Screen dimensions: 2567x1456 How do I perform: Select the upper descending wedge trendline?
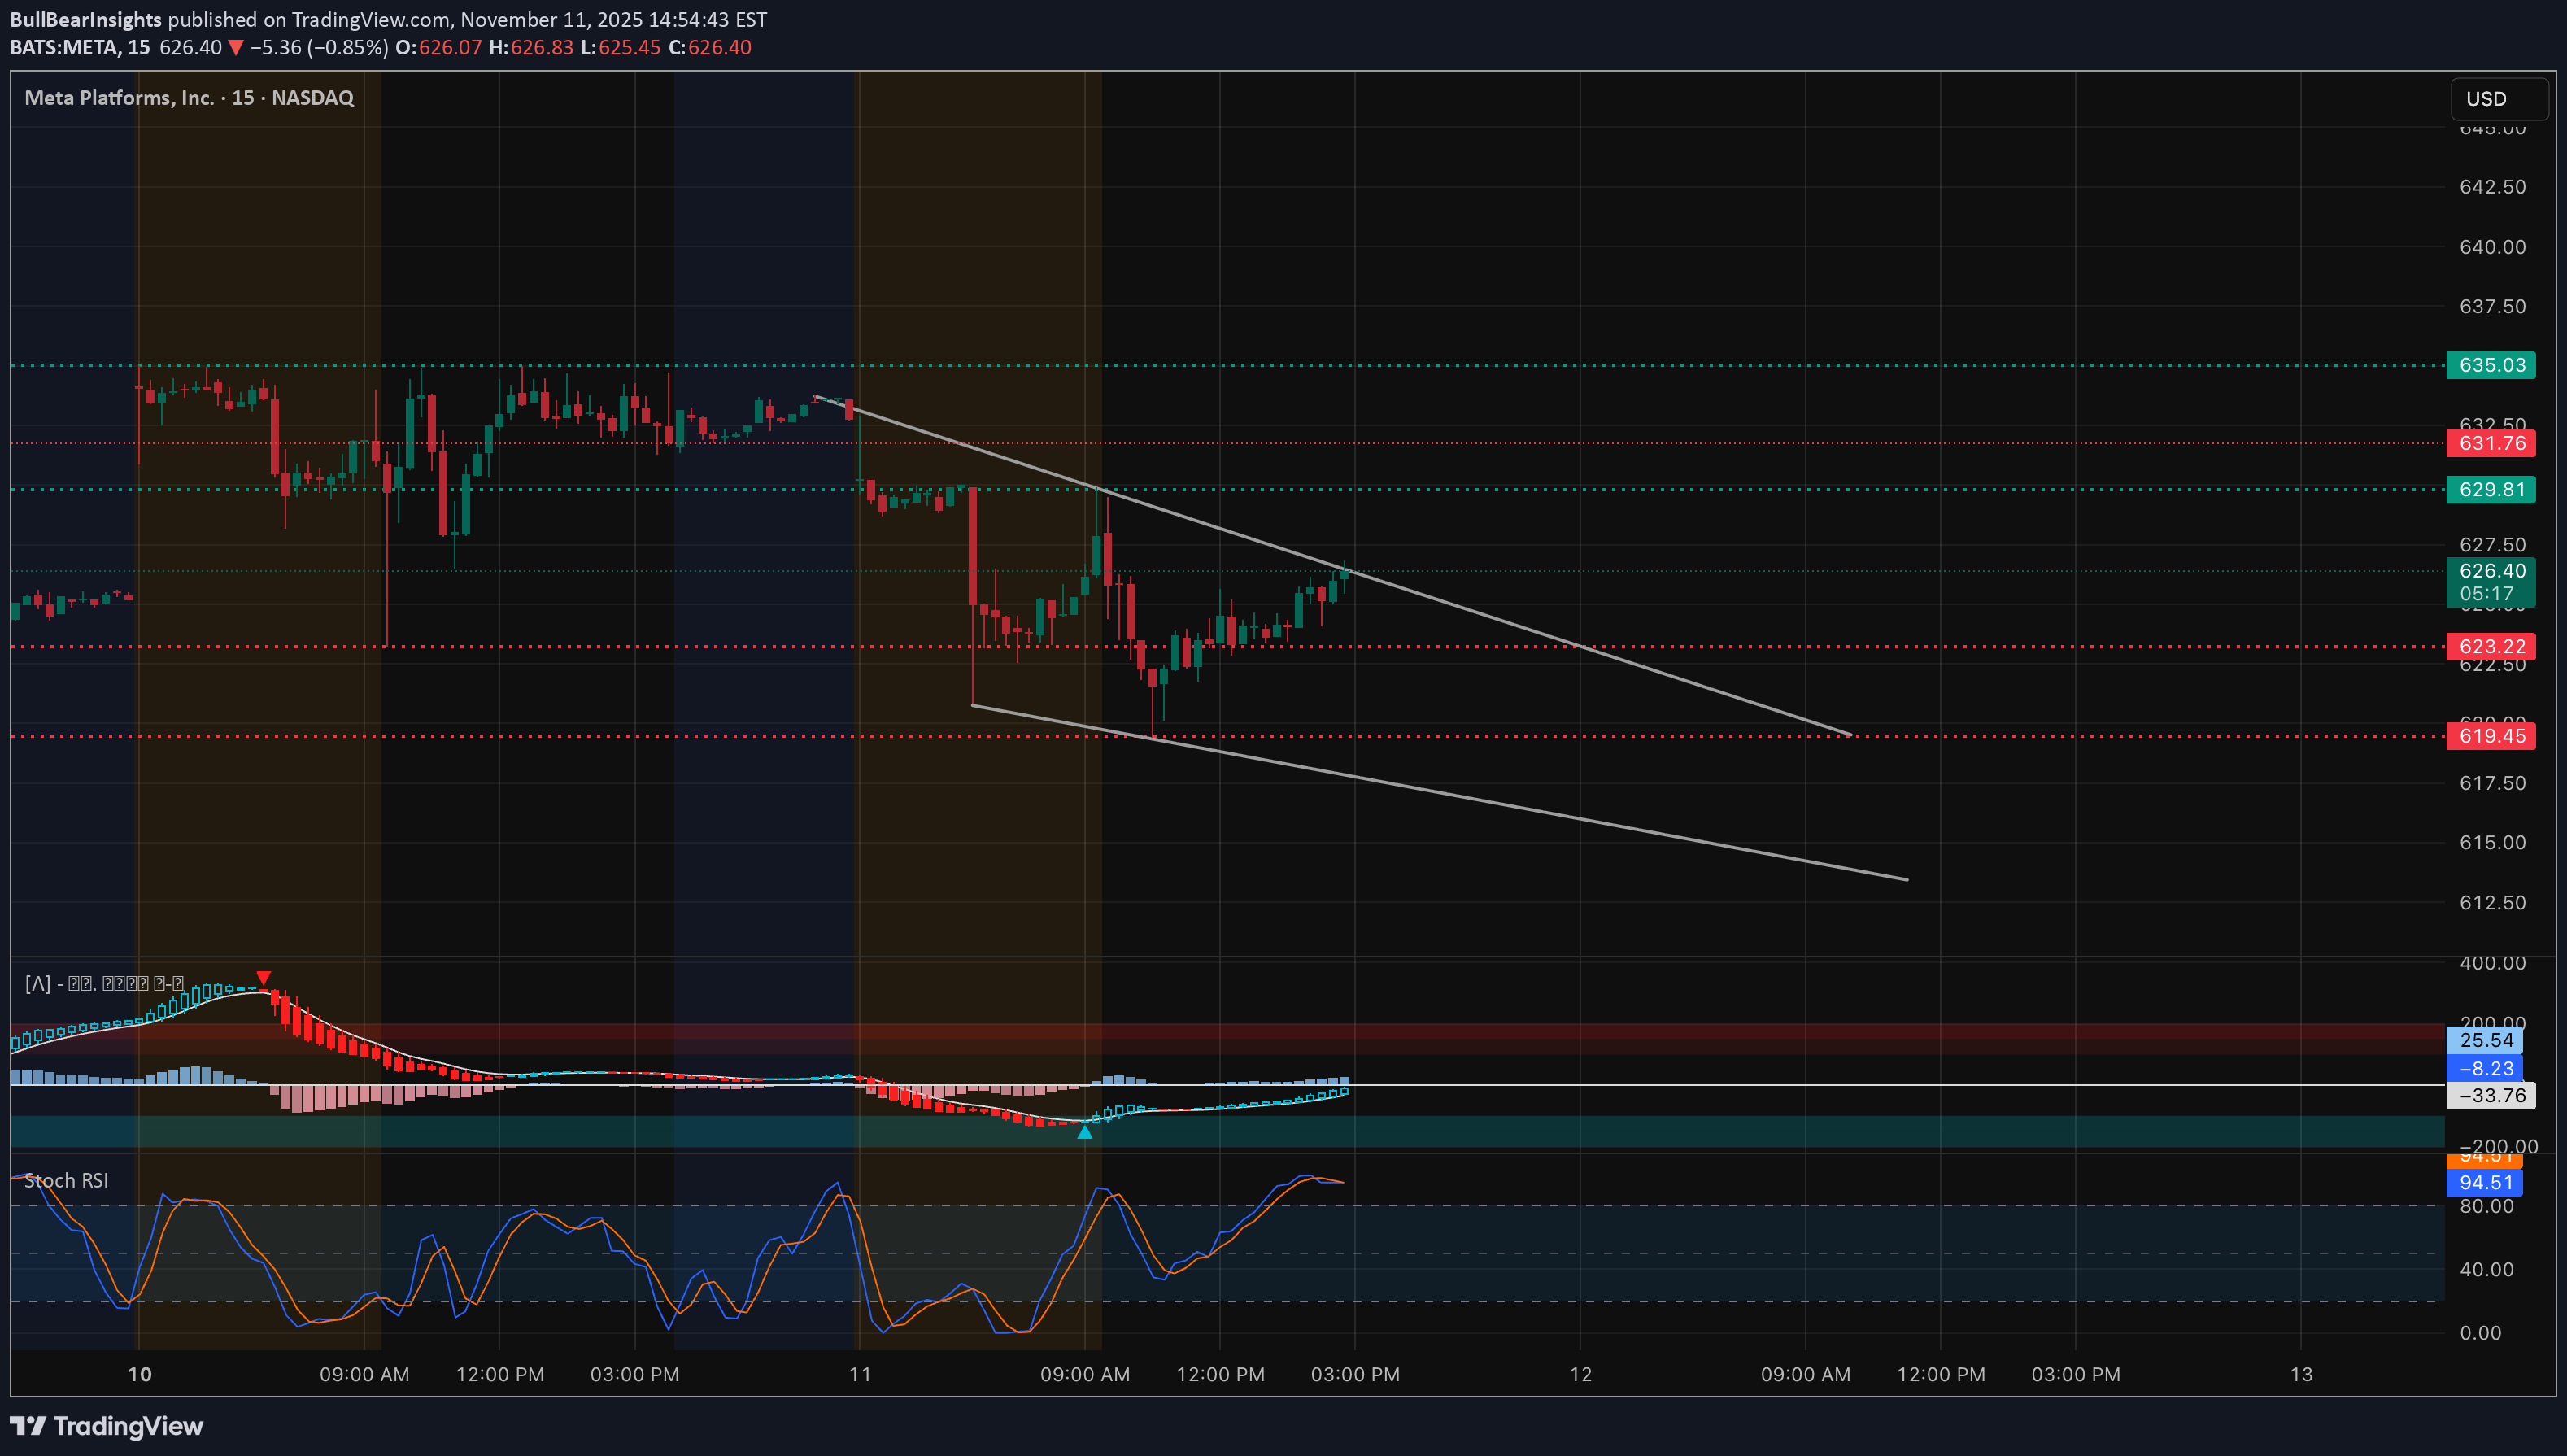1500,618
